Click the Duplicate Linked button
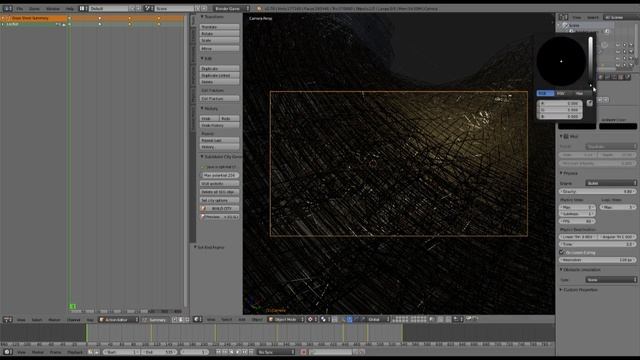The height and width of the screenshot is (360, 640). tap(220, 75)
